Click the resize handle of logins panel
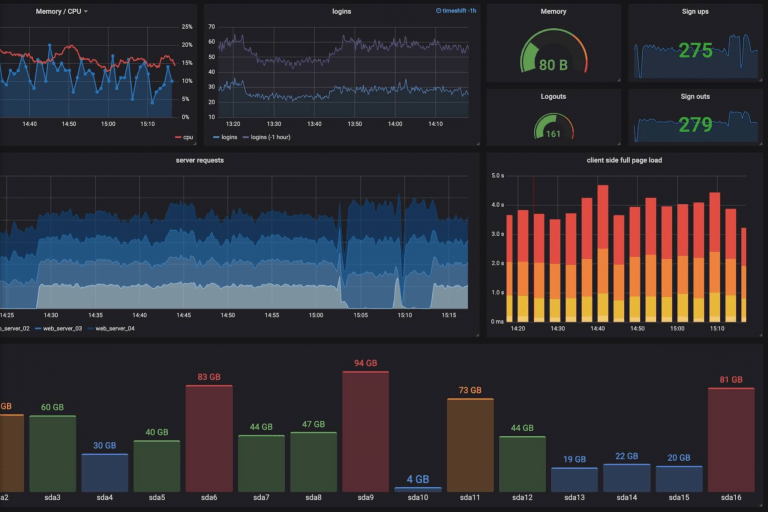Image resolution: width=768 pixels, height=512 pixels. pos(478,143)
